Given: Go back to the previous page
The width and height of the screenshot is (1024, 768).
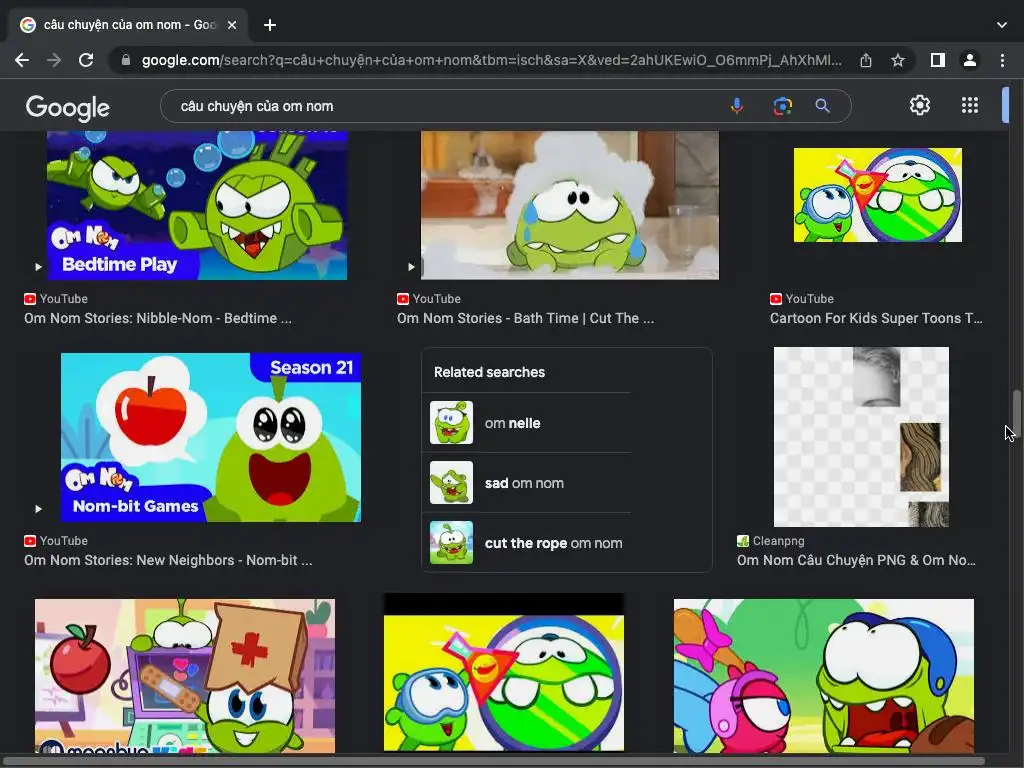Looking at the screenshot, I should tap(22, 60).
